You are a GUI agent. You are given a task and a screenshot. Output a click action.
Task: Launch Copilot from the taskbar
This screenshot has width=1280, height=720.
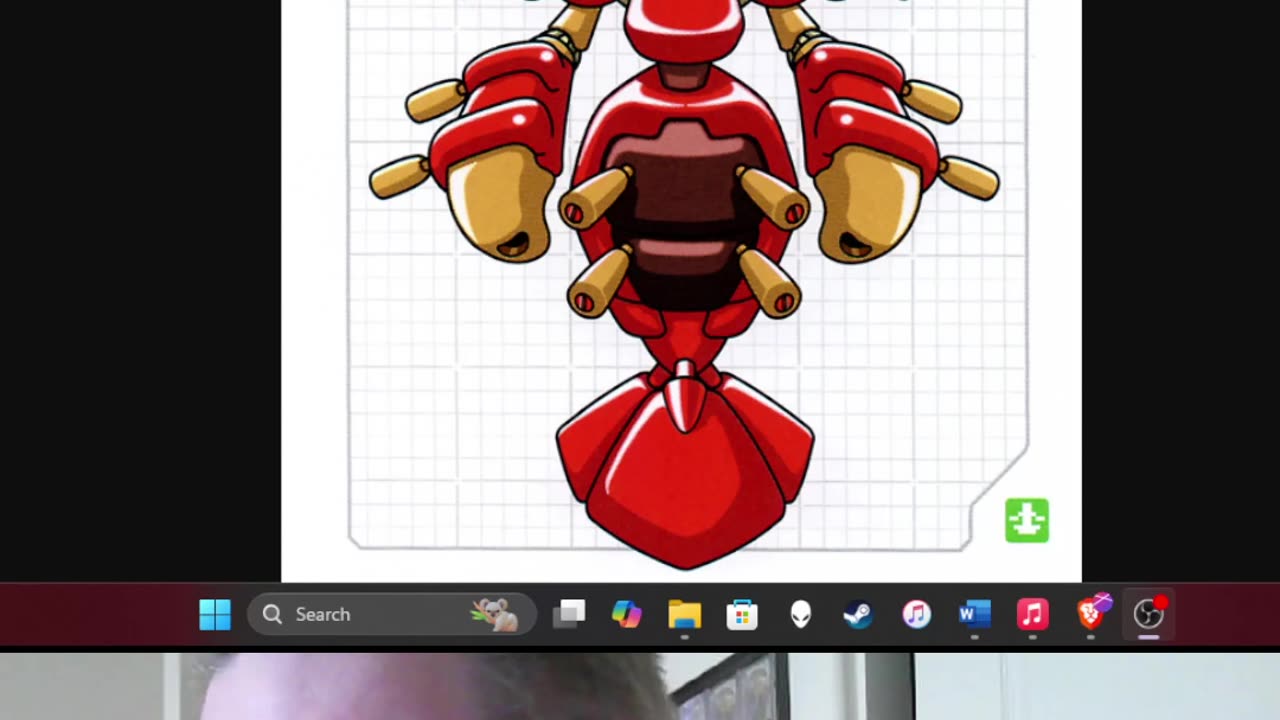point(627,614)
